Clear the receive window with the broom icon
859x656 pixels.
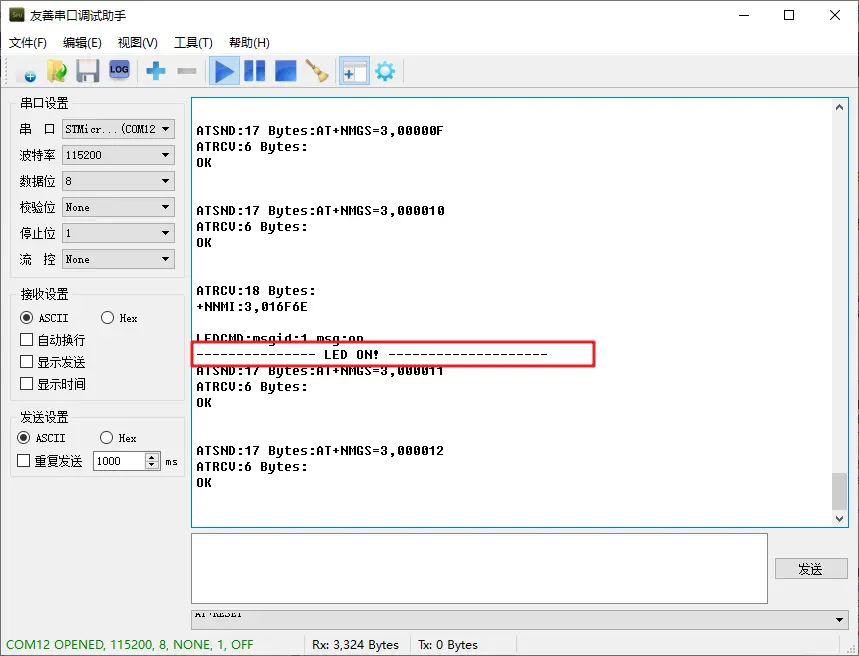[317, 71]
